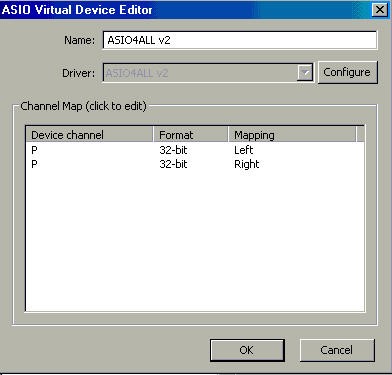Close the ASIO Virtual Device Editor window
Screen dimensions: 392x375
[380, 10]
